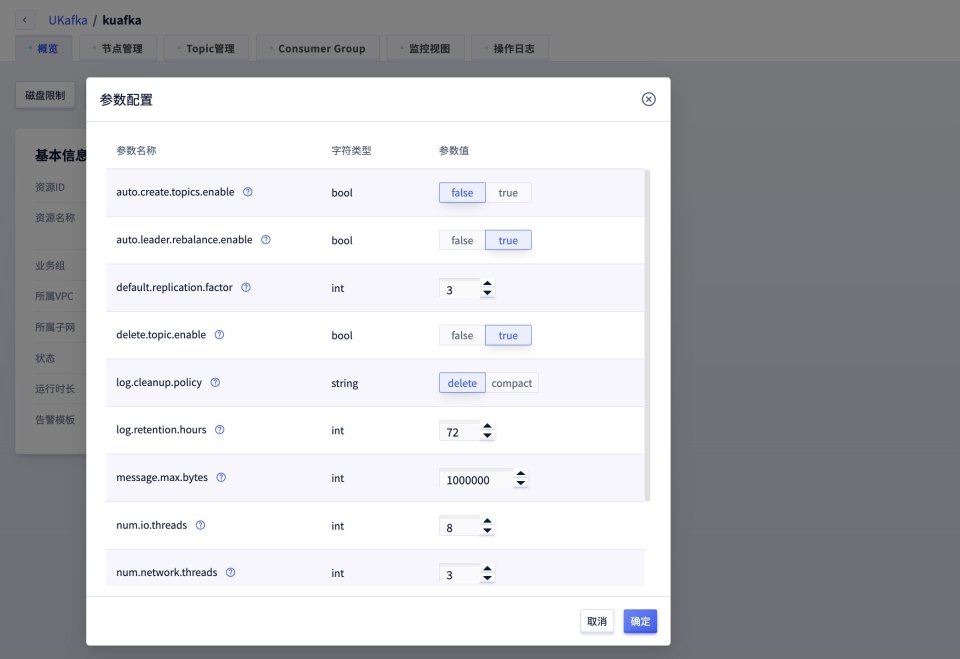
Task: Select compact for log.cleanup.policy
Action: (512, 383)
